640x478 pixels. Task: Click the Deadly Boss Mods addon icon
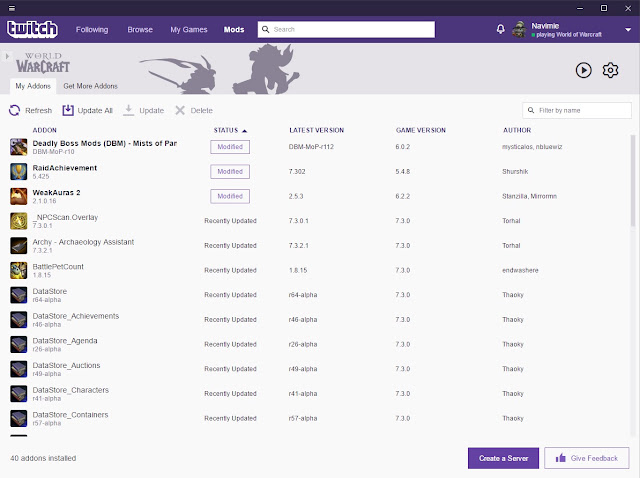(18, 147)
